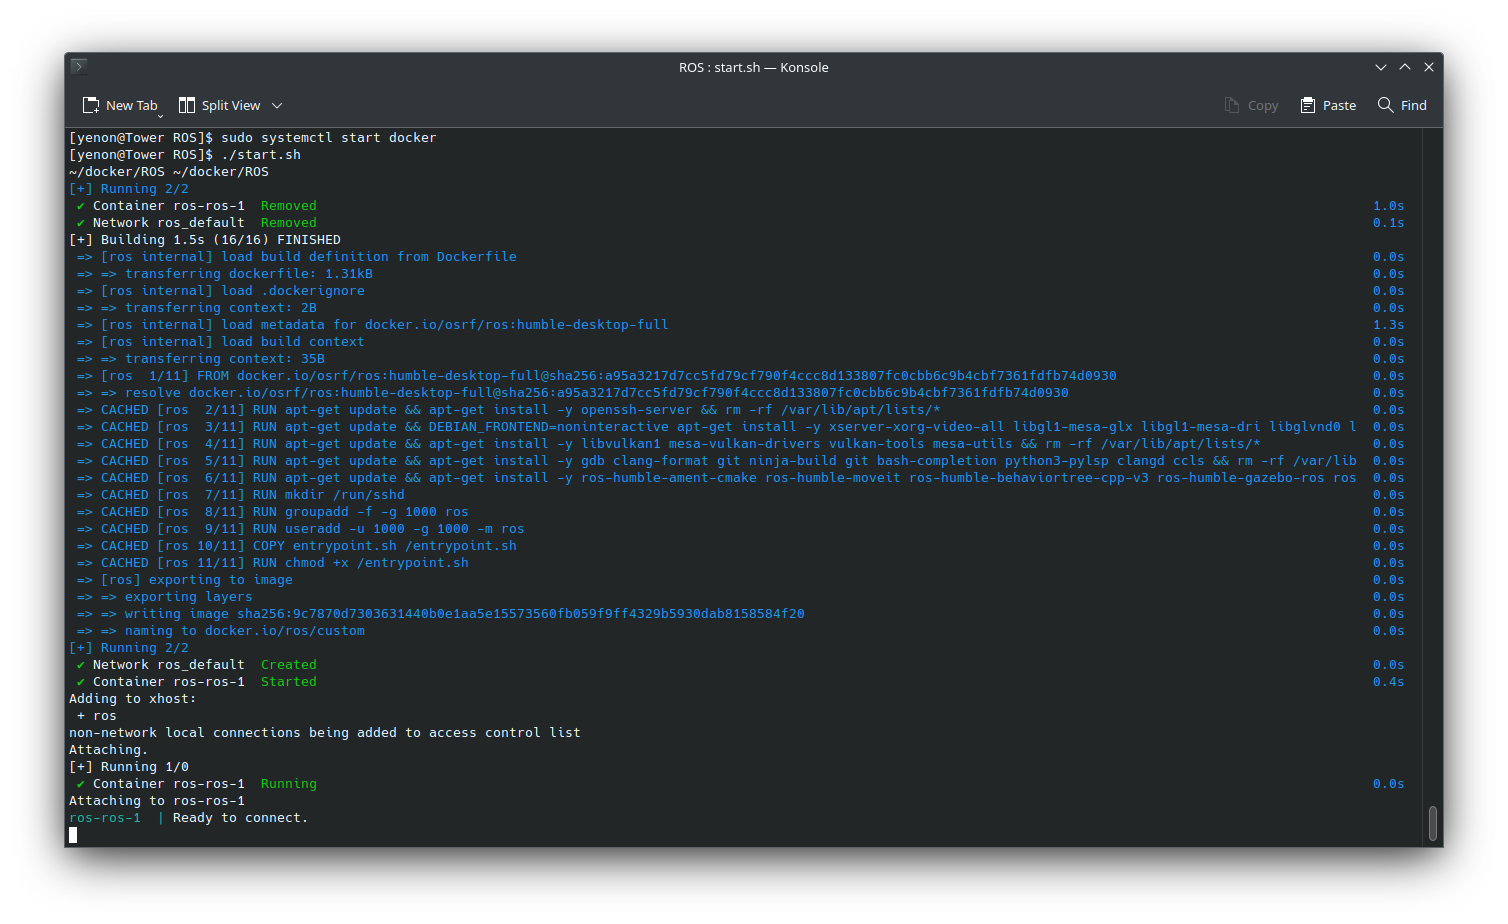Click the Split View text label
The height and width of the screenshot is (924, 1508).
click(231, 105)
